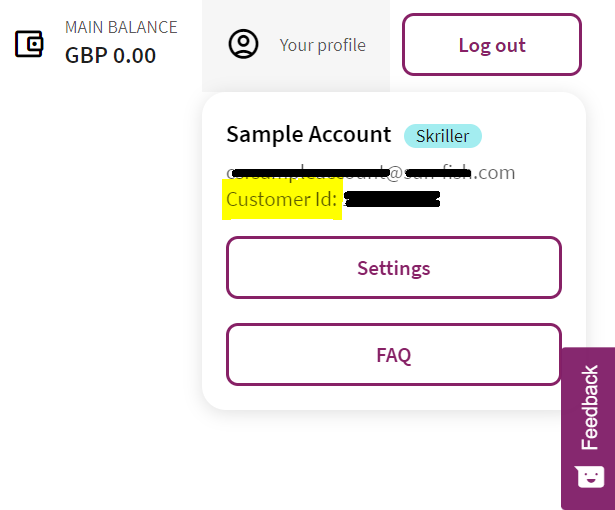Click the profile avatar icon
This screenshot has height=510, width=615.
pyautogui.click(x=243, y=44)
